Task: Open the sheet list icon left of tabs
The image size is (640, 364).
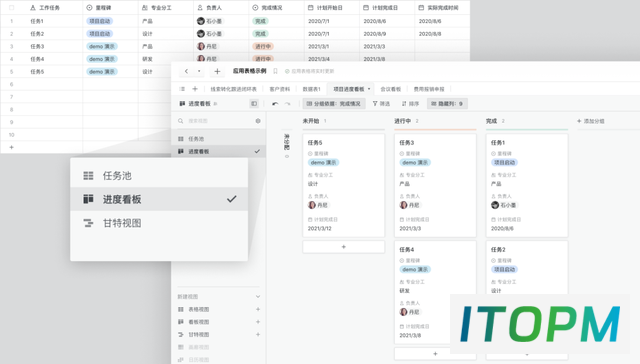Action: point(182,89)
